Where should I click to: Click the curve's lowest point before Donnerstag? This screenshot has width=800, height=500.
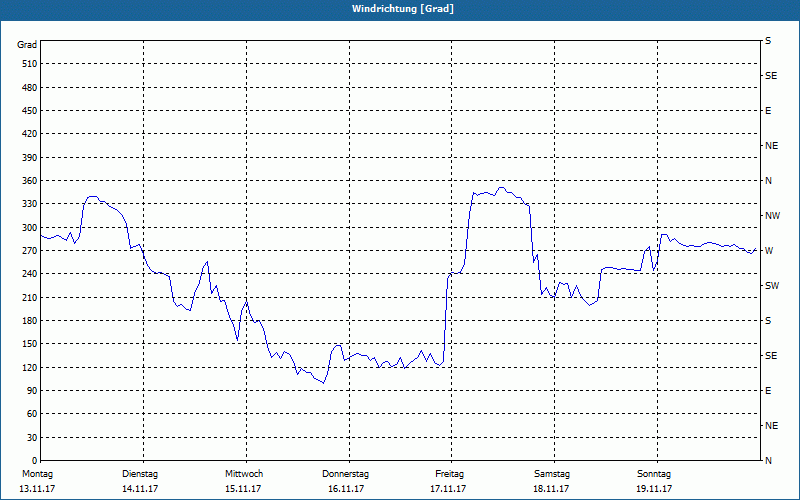(x=323, y=383)
